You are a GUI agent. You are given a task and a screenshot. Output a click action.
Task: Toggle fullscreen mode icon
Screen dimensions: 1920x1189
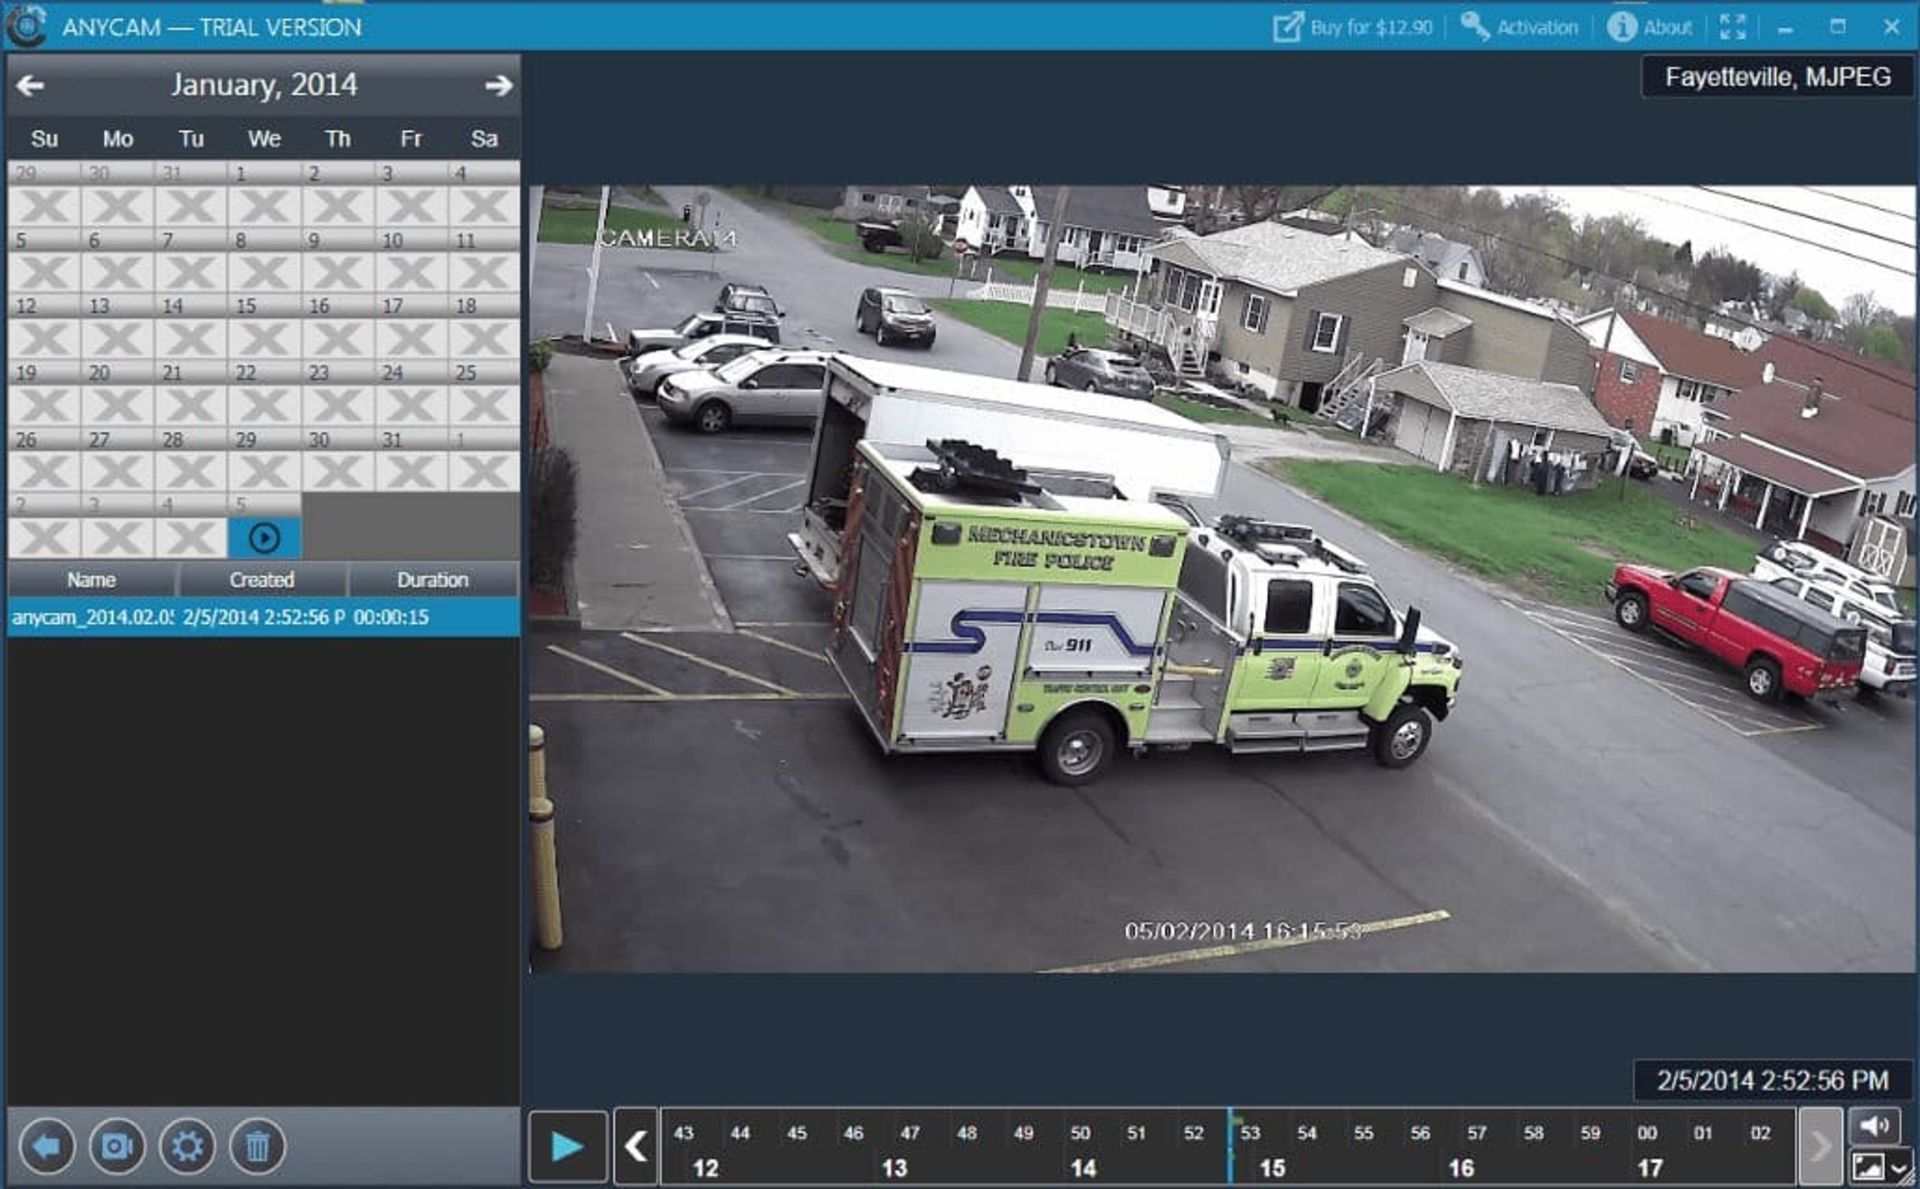coord(1733,27)
